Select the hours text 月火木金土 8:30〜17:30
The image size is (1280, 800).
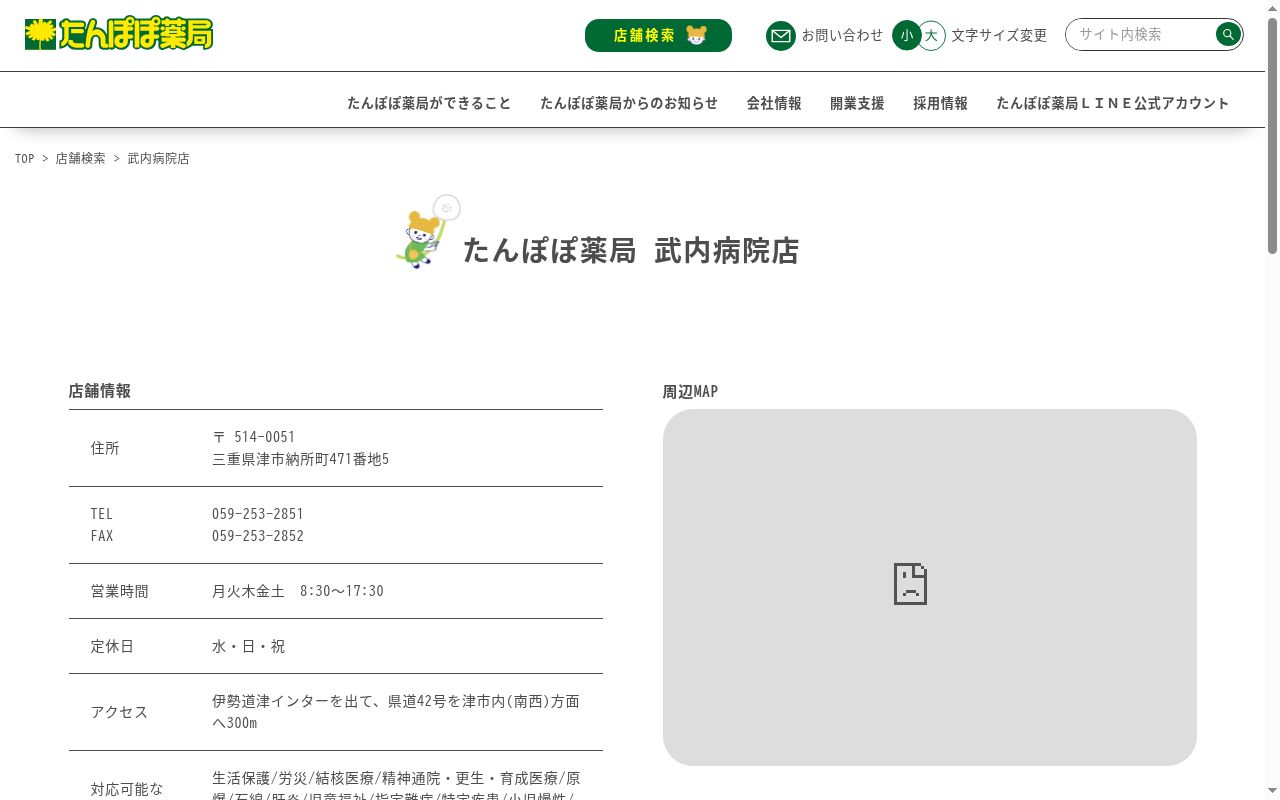point(298,591)
